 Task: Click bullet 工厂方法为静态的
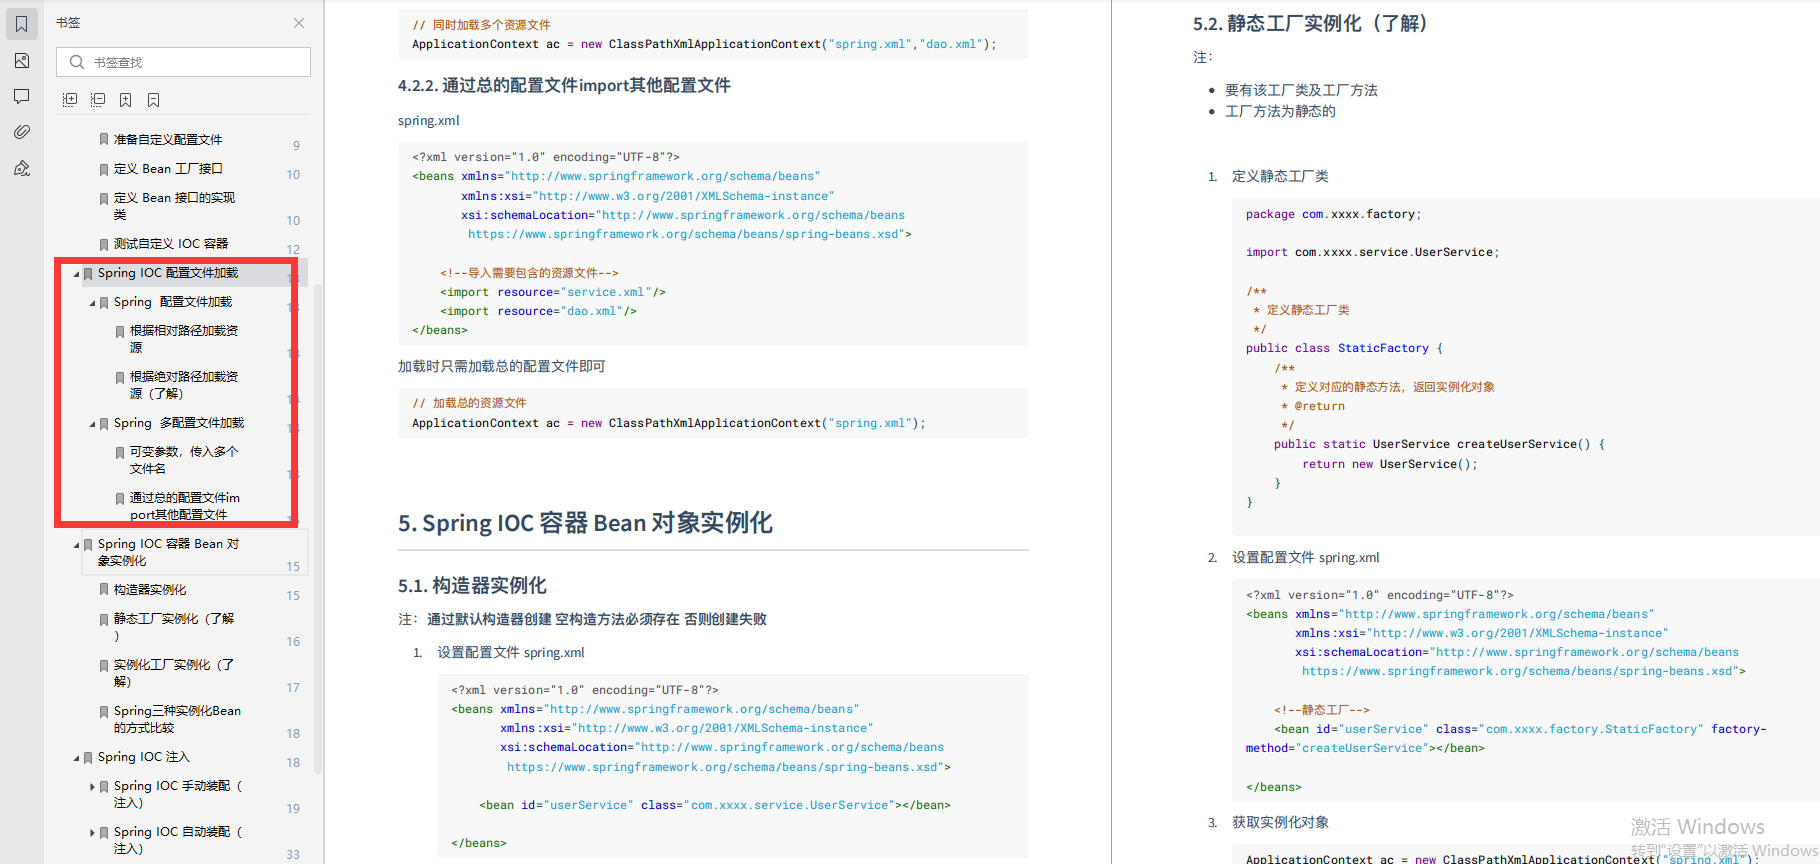1280,111
